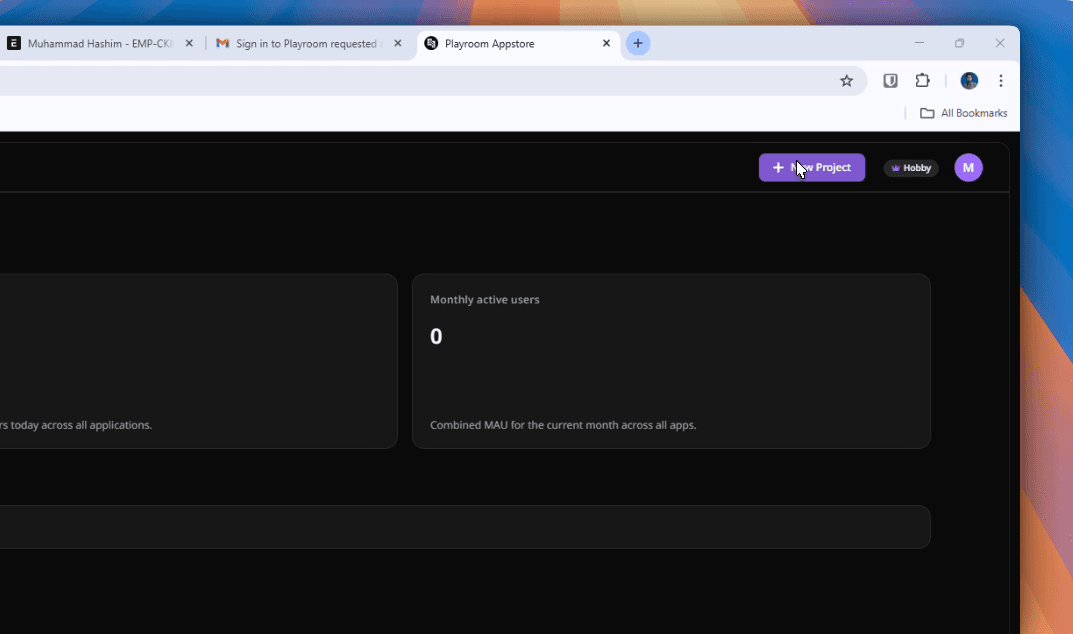Click the Combined MAU for the current month text
Image resolution: width=1073 pixels, height=634 pixels.
tap(563, 425)
